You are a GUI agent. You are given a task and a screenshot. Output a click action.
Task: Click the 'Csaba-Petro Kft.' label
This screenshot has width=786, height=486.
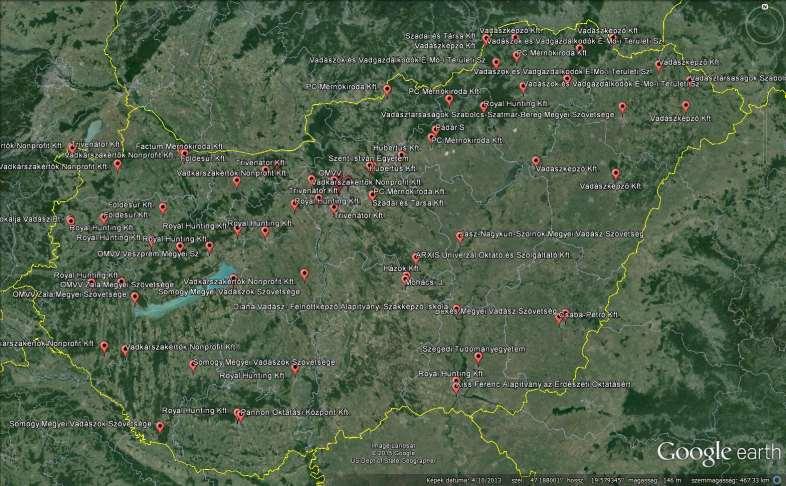pos(590,315)
